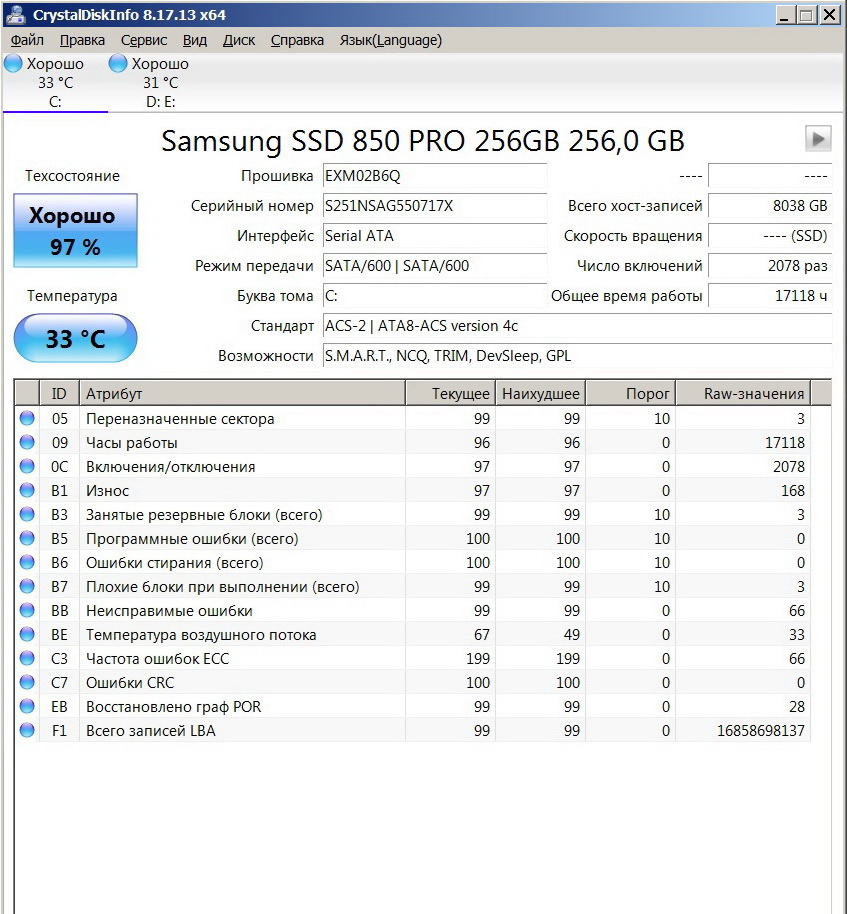
Task: Close the CrystalDiskInfo window
Action: point(830,15)
